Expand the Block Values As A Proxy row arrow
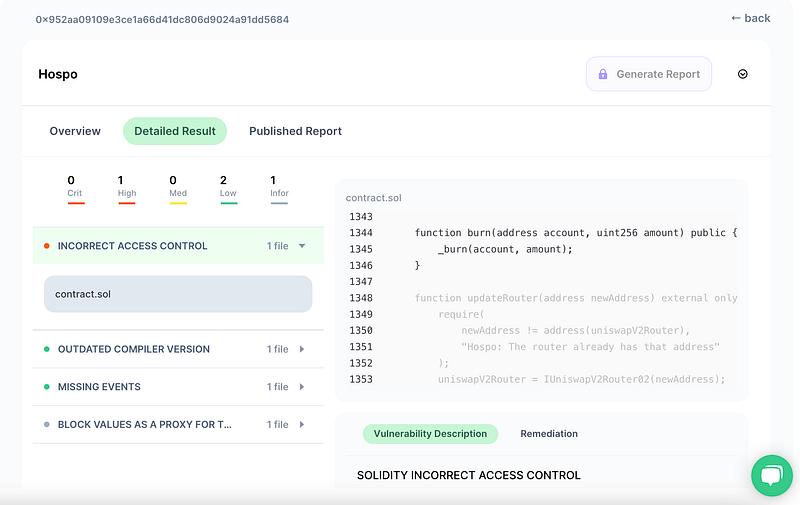Screen dimensions: 800x505 point(302,424)
